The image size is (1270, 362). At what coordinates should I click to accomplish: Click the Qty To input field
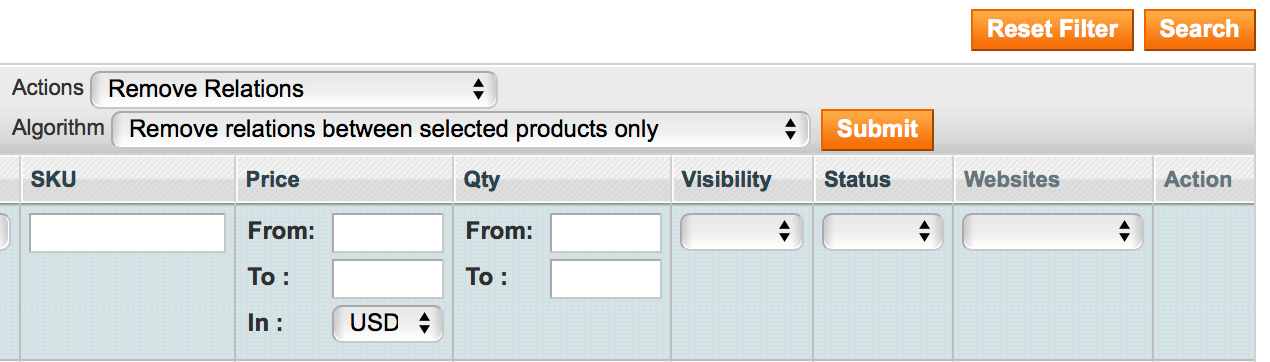(606, 279)
